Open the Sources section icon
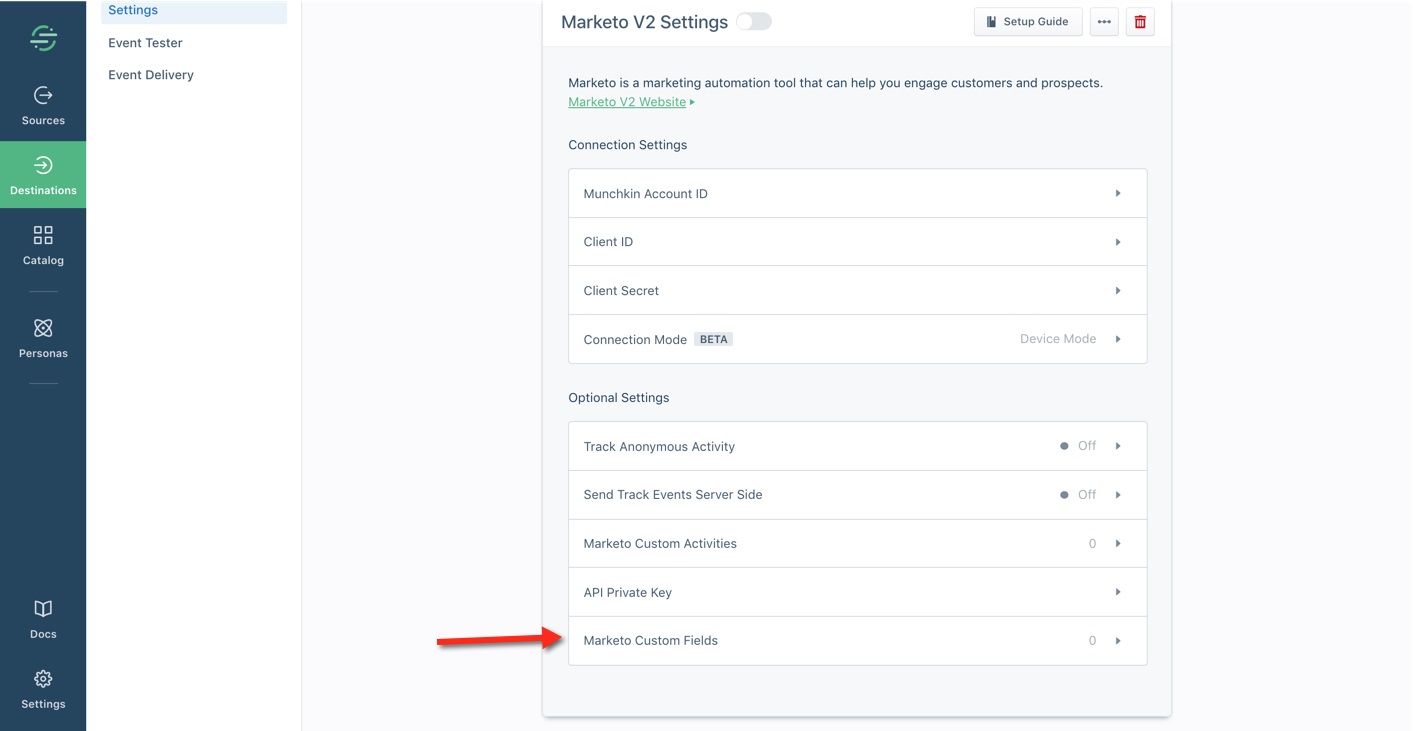This screenshot has height=731, width=1413. pos(43,95)
